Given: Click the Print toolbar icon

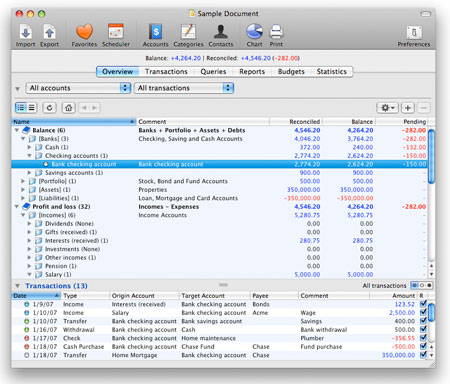Looking at the screenshot, I should (276, 32).
